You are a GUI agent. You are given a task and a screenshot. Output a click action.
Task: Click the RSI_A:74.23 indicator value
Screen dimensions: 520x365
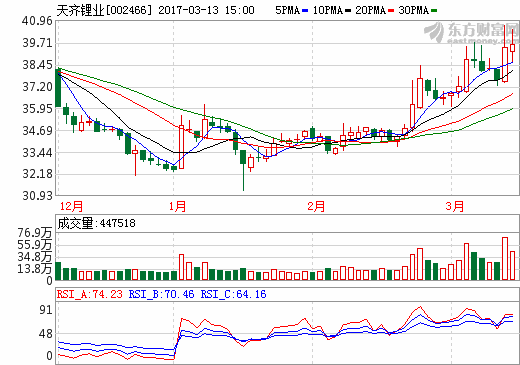tap(90, 294)
